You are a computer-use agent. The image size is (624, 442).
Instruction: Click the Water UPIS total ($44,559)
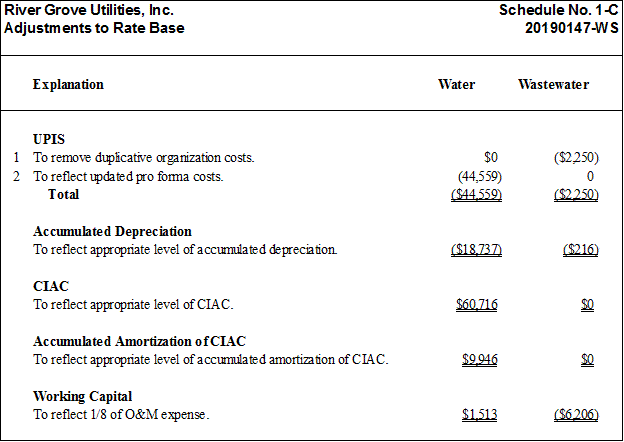tap(476, 195)
